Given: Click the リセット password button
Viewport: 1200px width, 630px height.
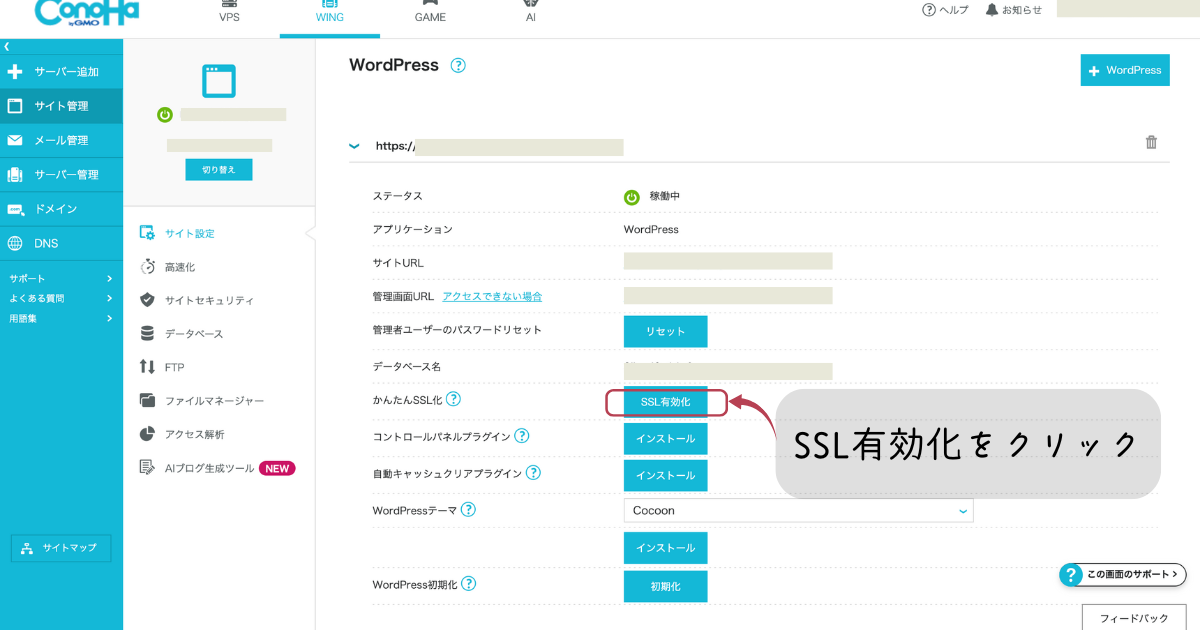Looking at the screenshot, I should (x=665, y=332).
